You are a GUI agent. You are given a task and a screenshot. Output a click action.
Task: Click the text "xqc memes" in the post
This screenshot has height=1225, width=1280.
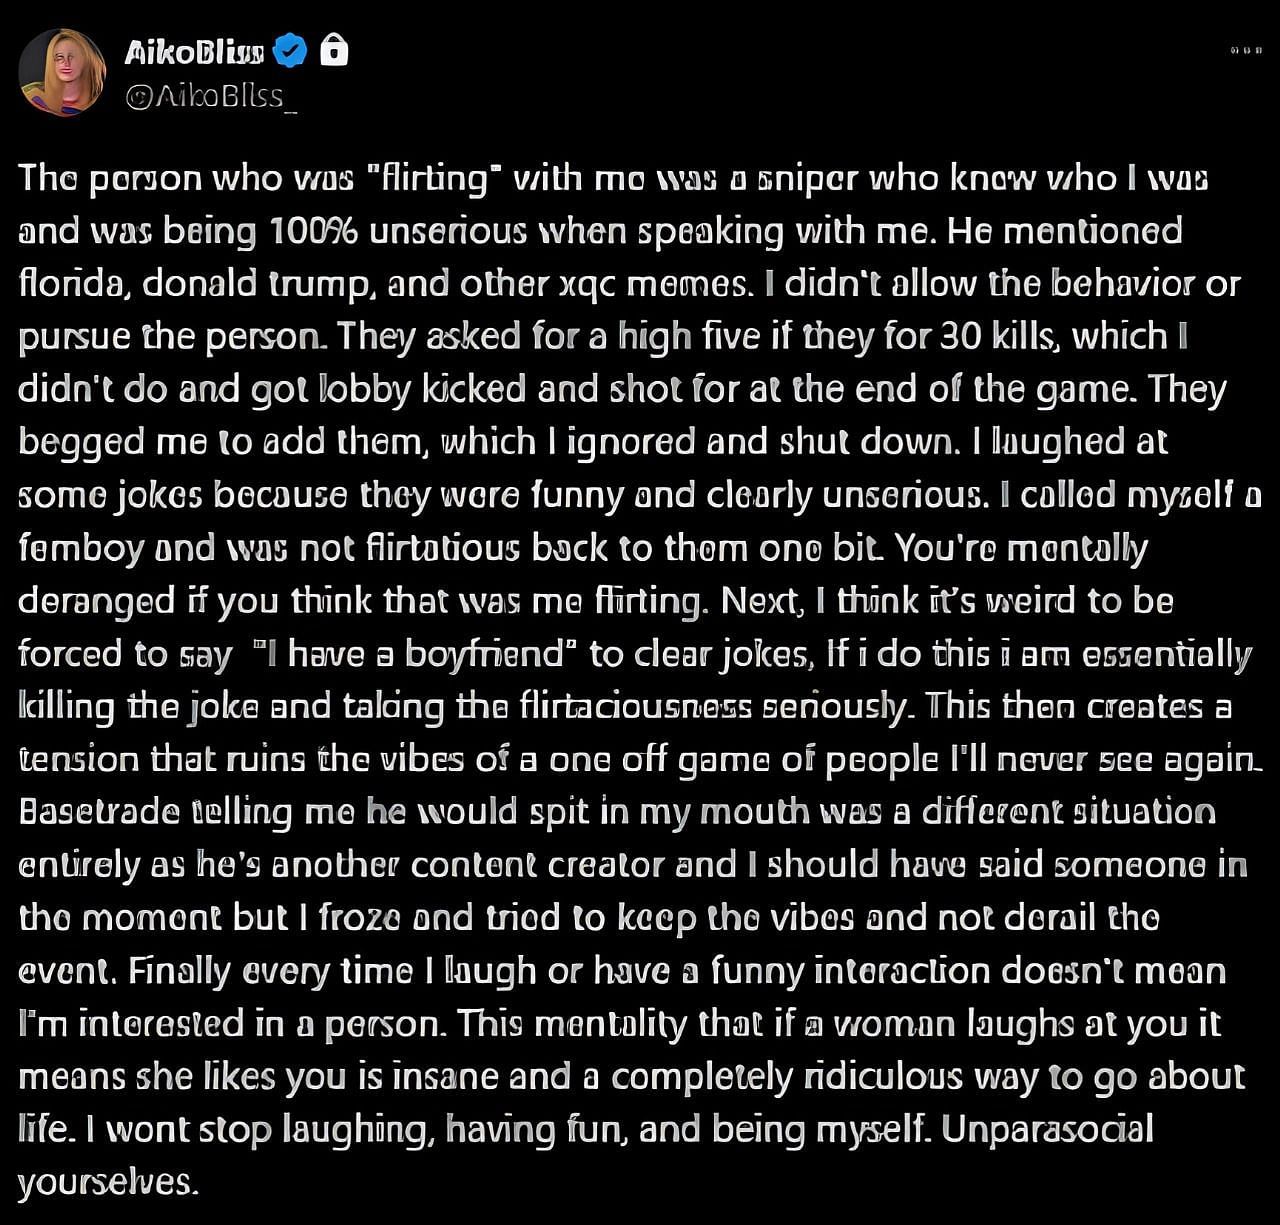click(649, 284)
